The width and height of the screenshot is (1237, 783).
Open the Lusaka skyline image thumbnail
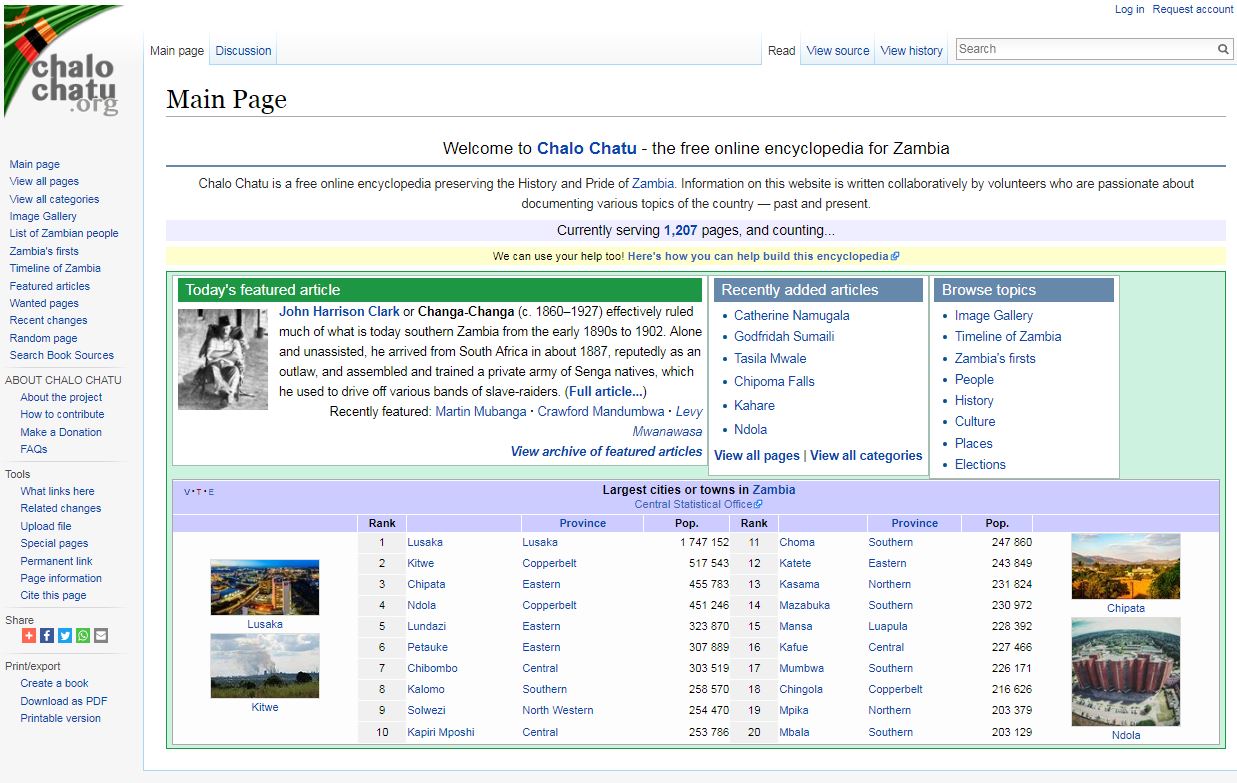pos(265,587)
